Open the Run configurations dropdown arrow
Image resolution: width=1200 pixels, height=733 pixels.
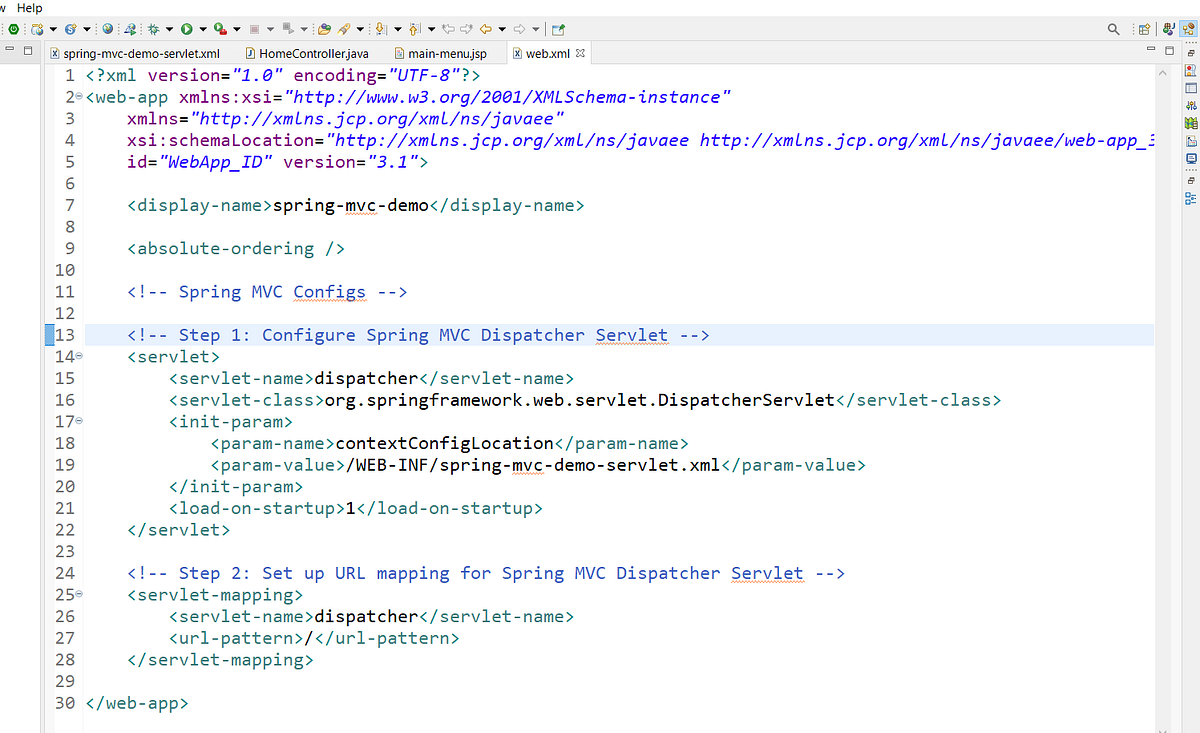click(x=203, y=29)
